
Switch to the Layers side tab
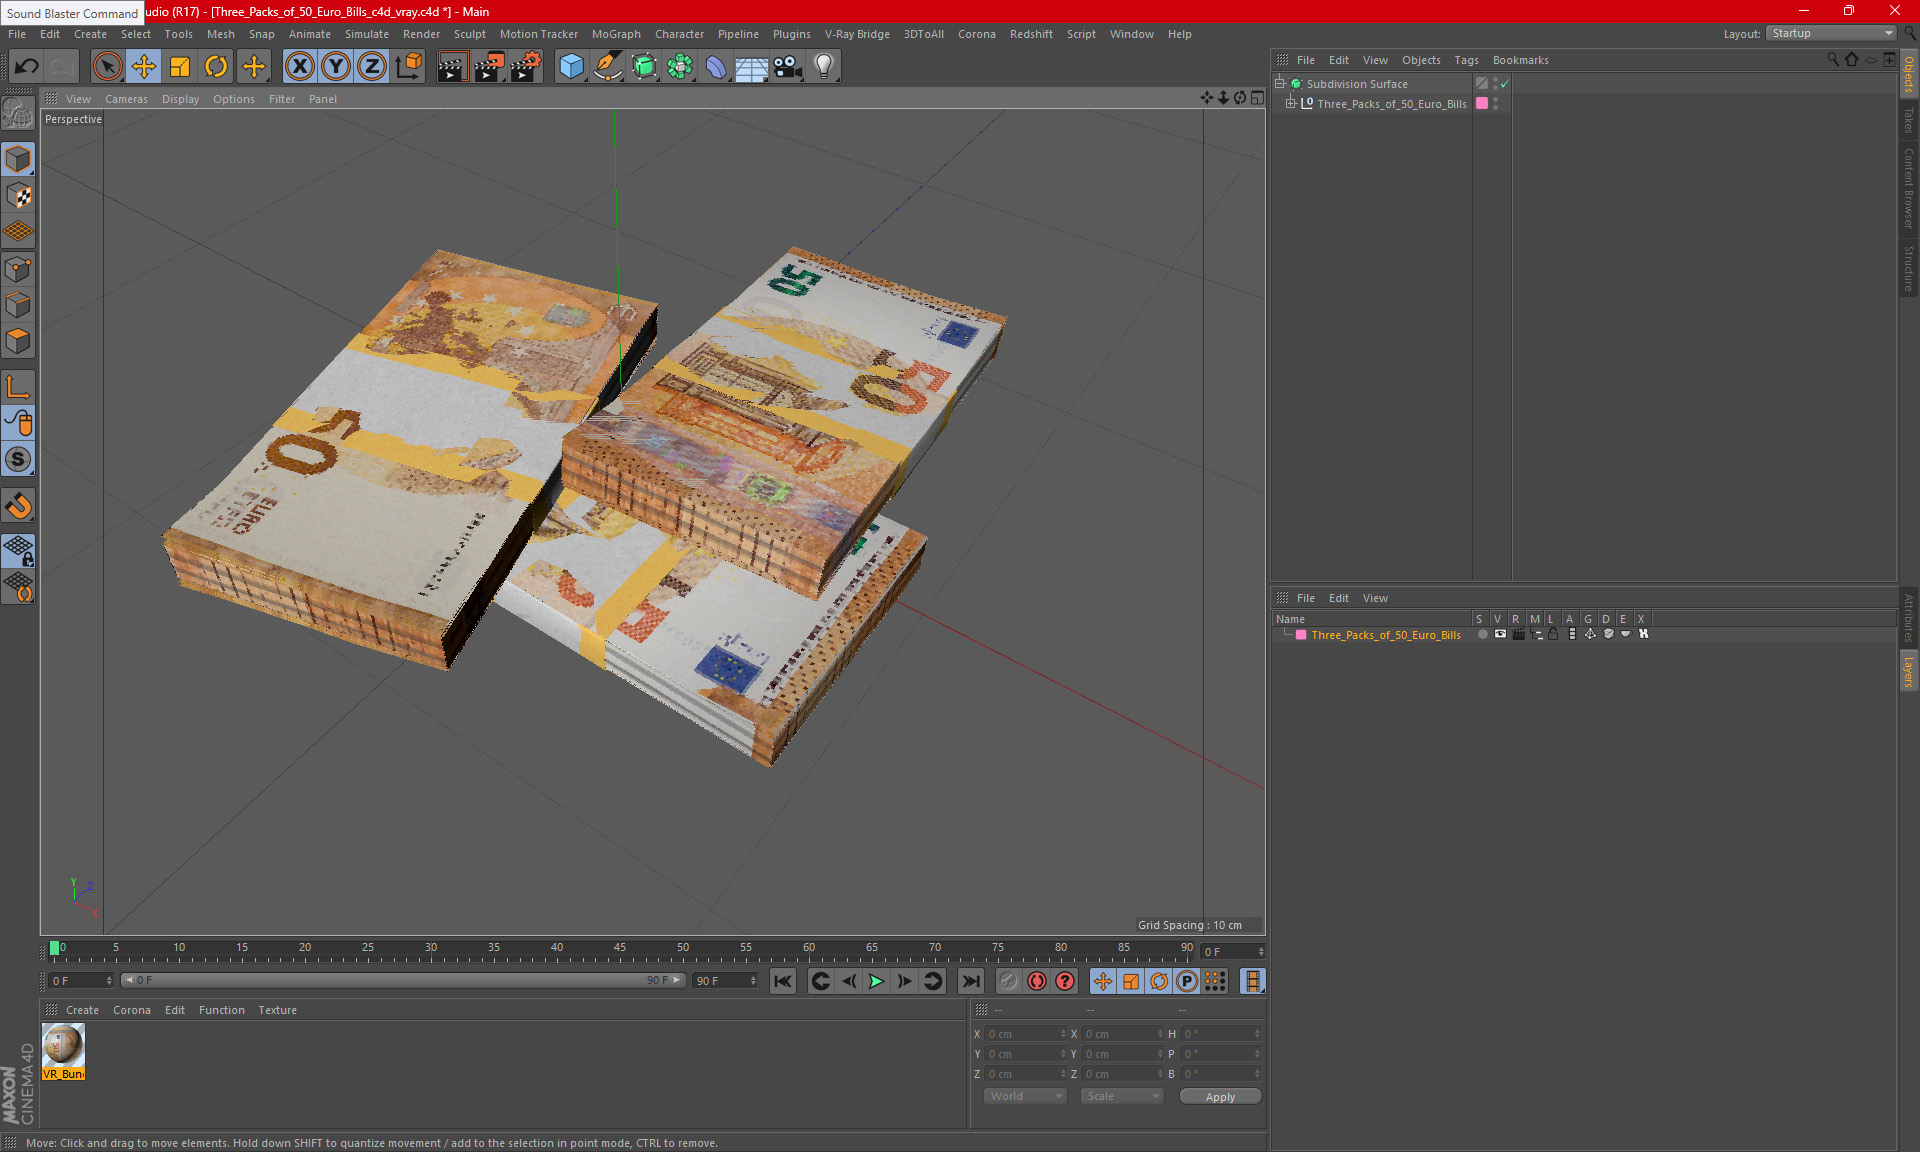pos(1908,672)
